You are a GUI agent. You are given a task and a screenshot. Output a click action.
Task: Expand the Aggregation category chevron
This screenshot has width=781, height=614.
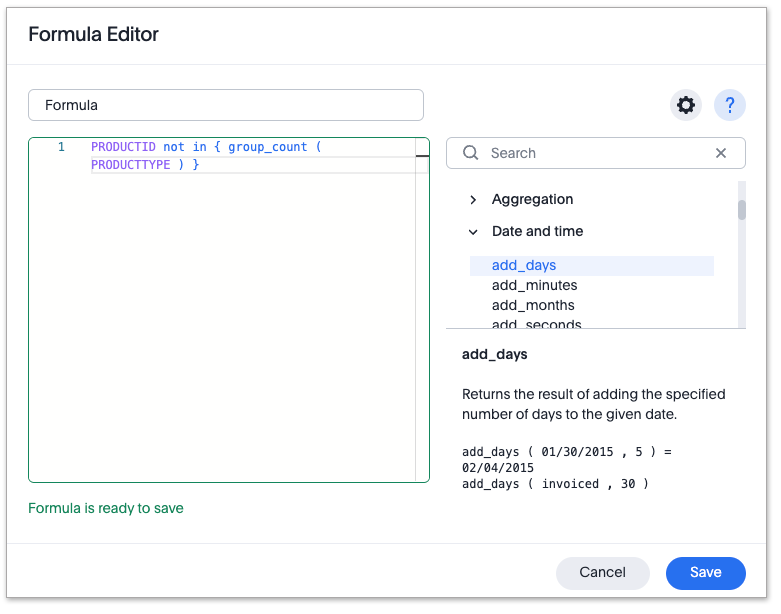coord(473,200)
